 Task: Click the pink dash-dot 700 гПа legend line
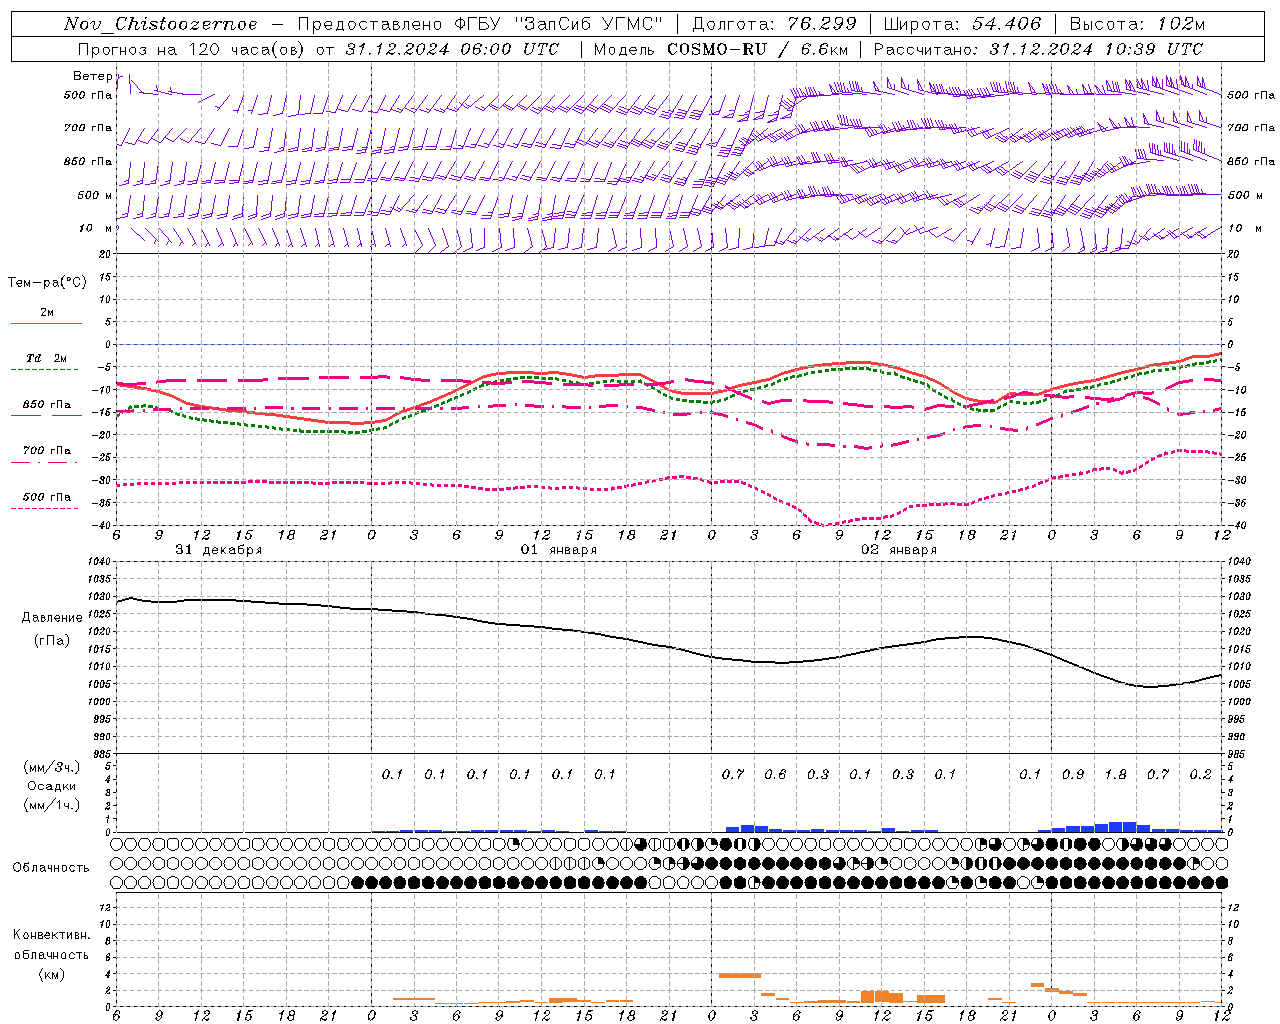coord(44,462)
